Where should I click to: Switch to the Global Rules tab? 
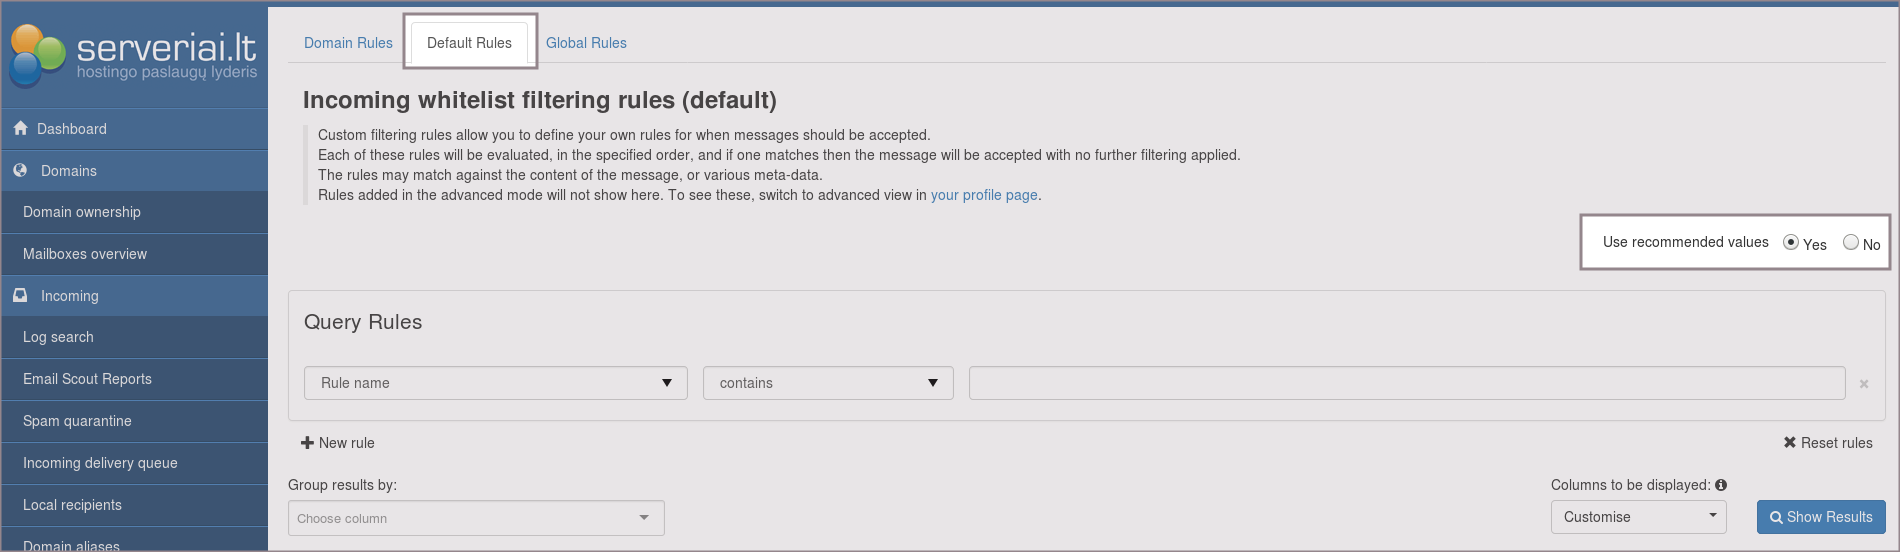coord(586,43)
